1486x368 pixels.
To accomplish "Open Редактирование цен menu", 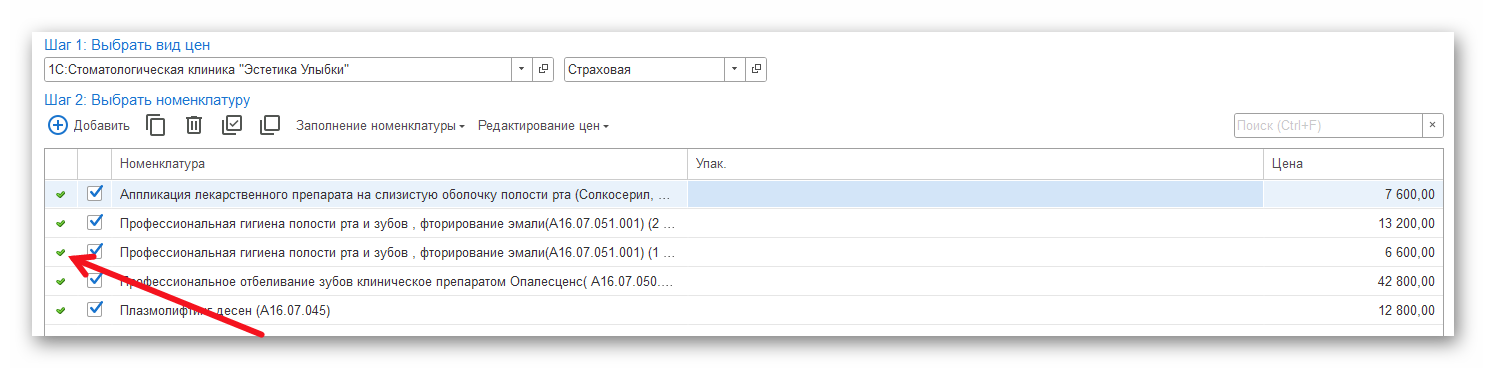I will click(x=543, y=126).
